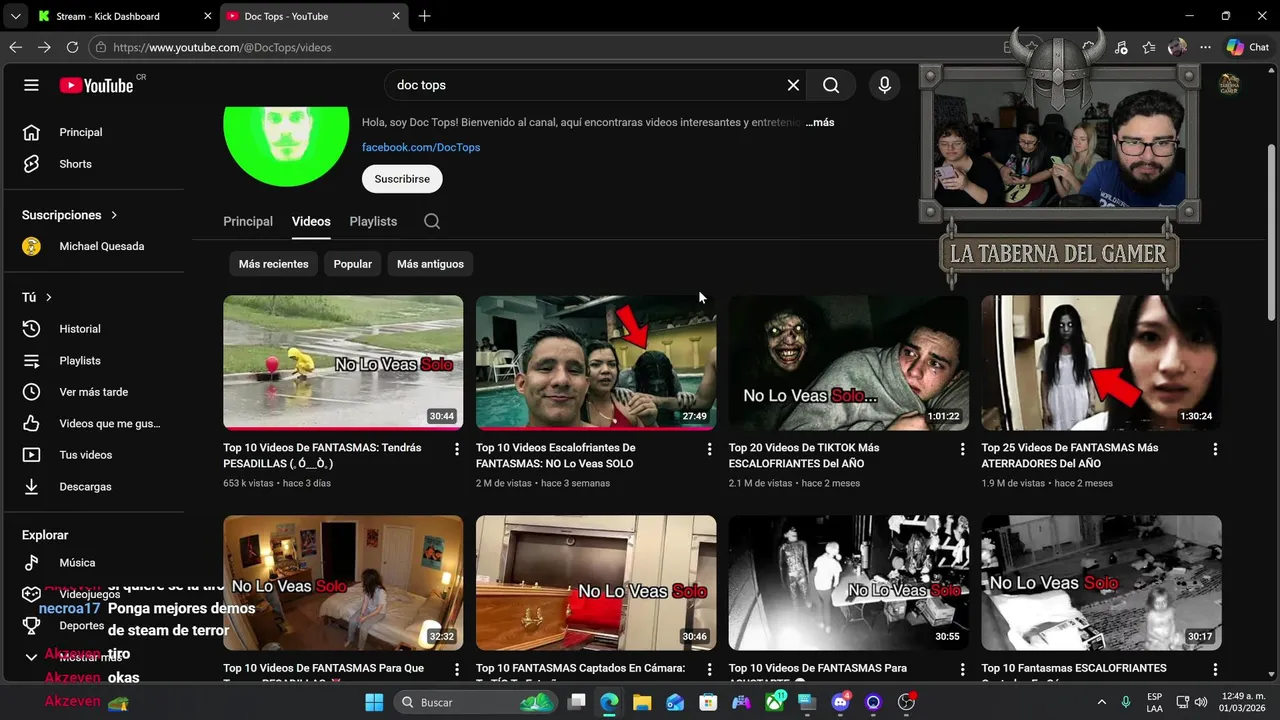Open the channel Playlists tab

pyautogui.click(x=373, y=221)
